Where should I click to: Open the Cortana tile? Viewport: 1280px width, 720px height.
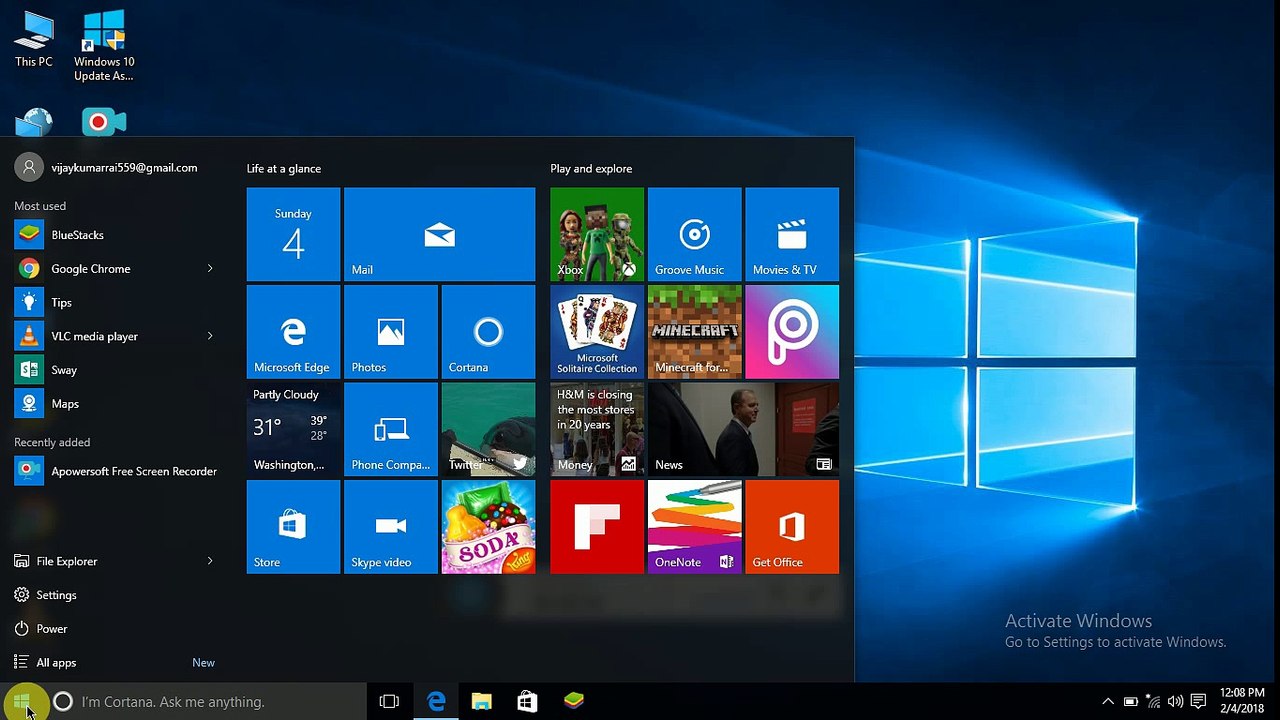[488, 332]
